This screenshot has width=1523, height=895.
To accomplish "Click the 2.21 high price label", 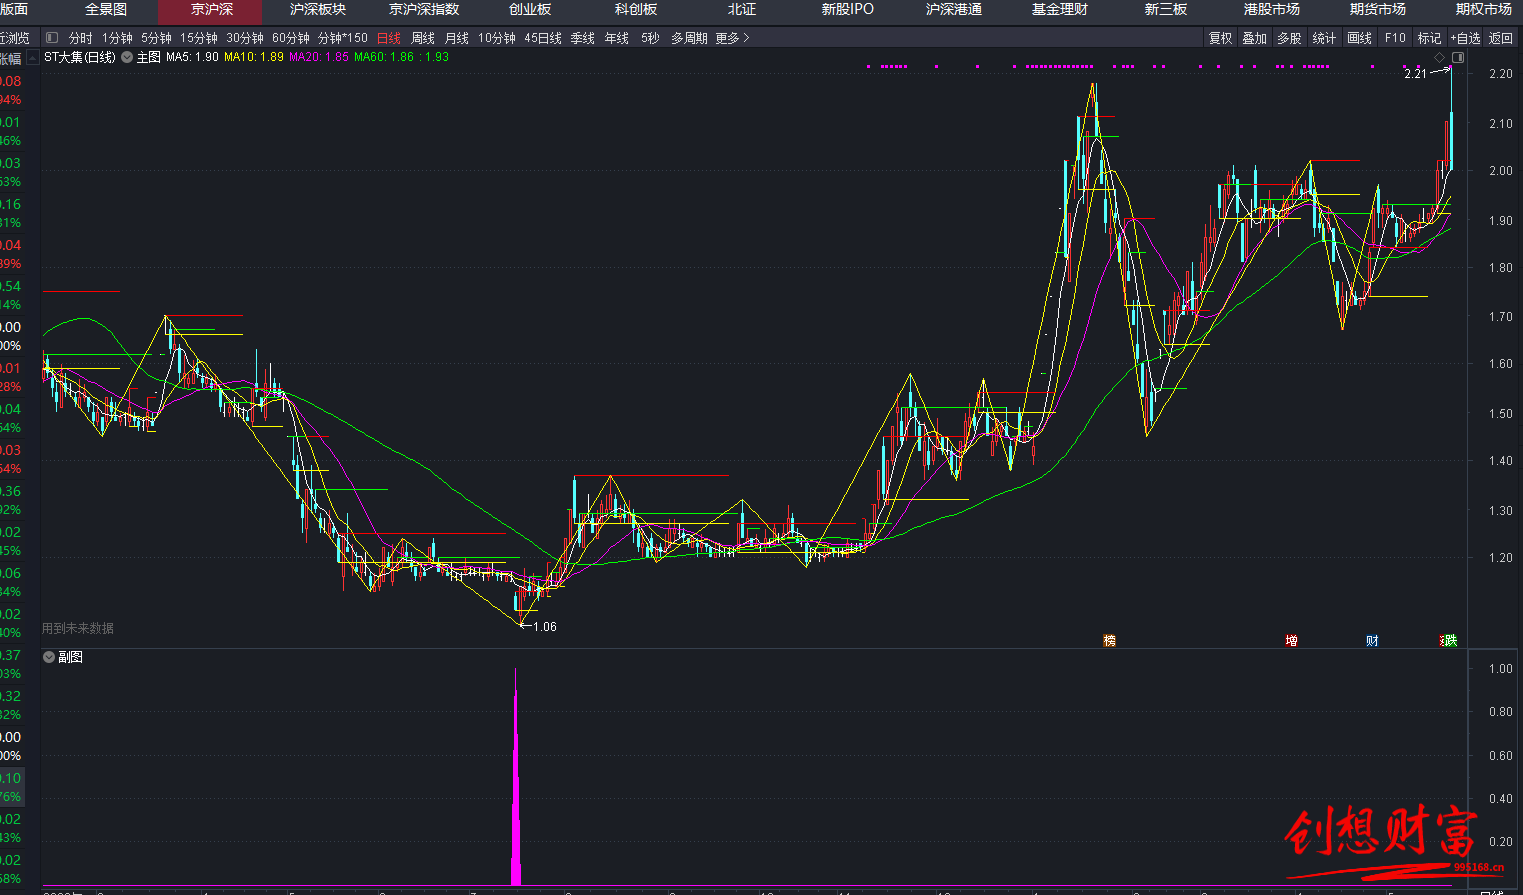I will pyautogui.click(x=1415, y=74).
